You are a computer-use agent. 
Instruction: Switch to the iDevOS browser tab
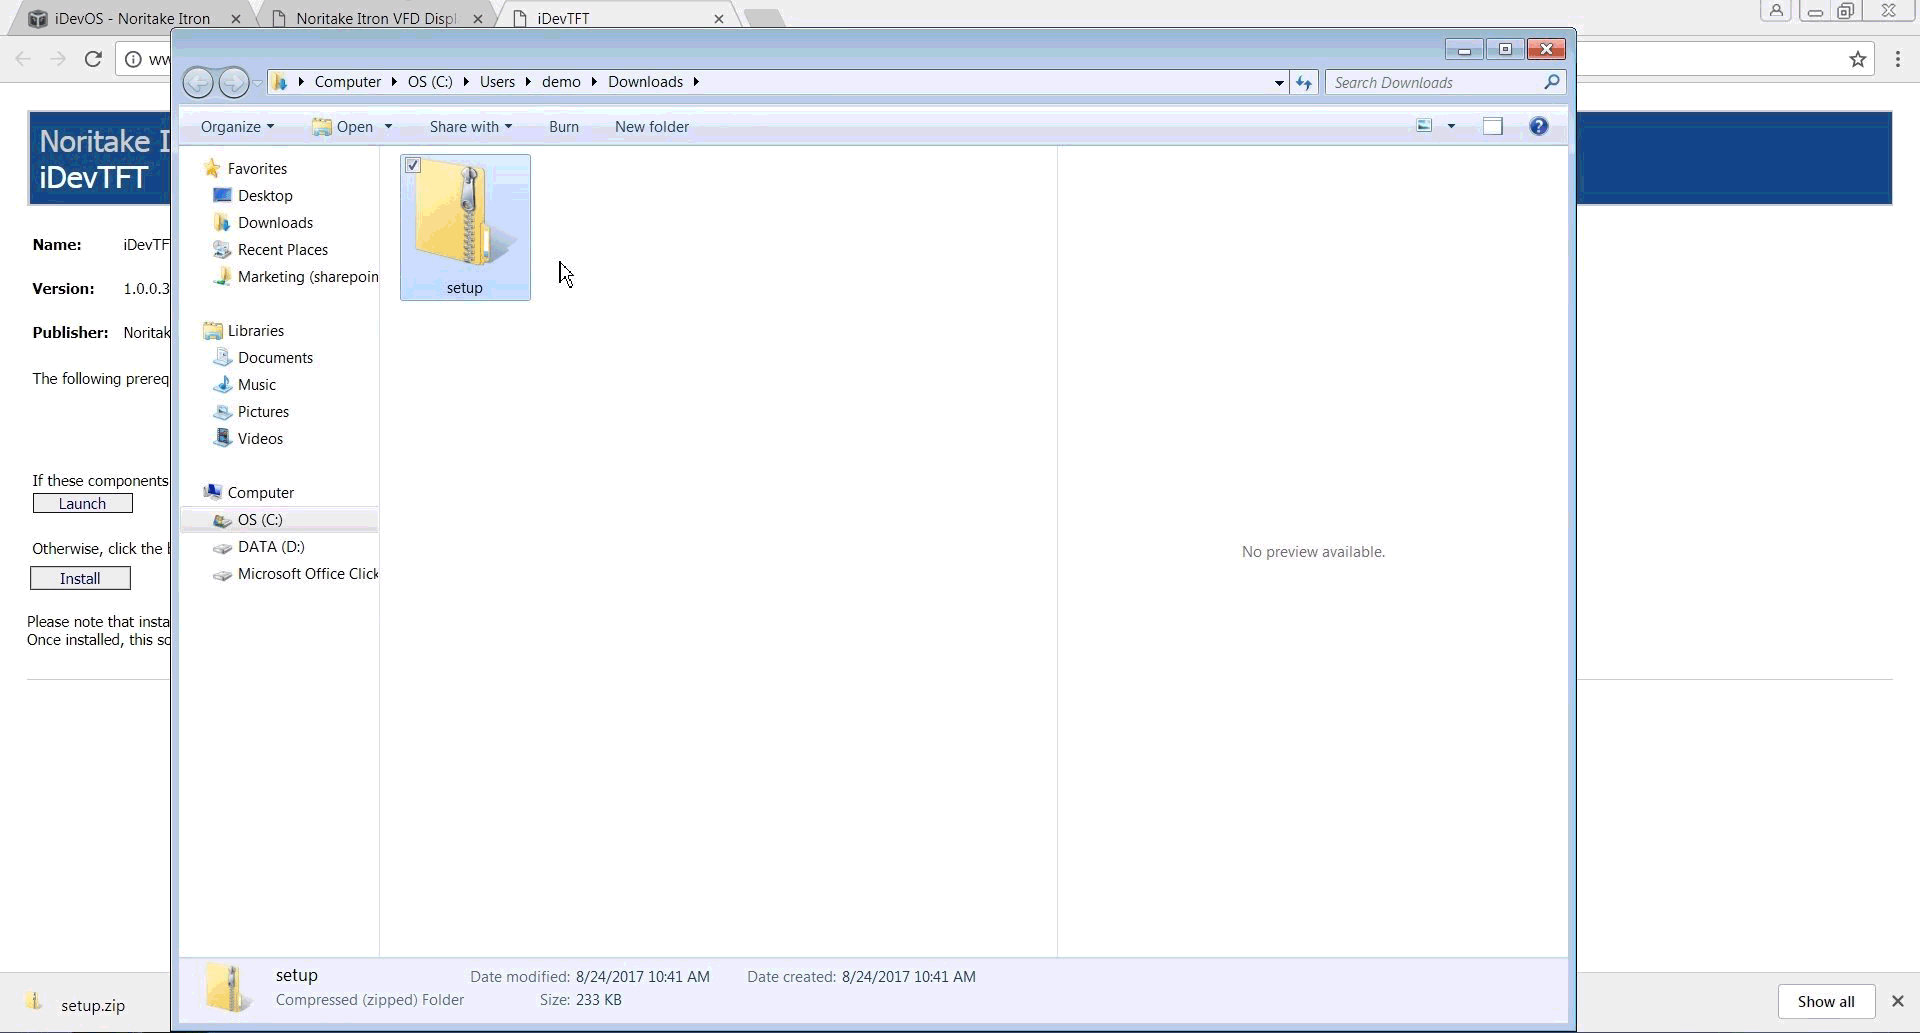coord(132,18)
